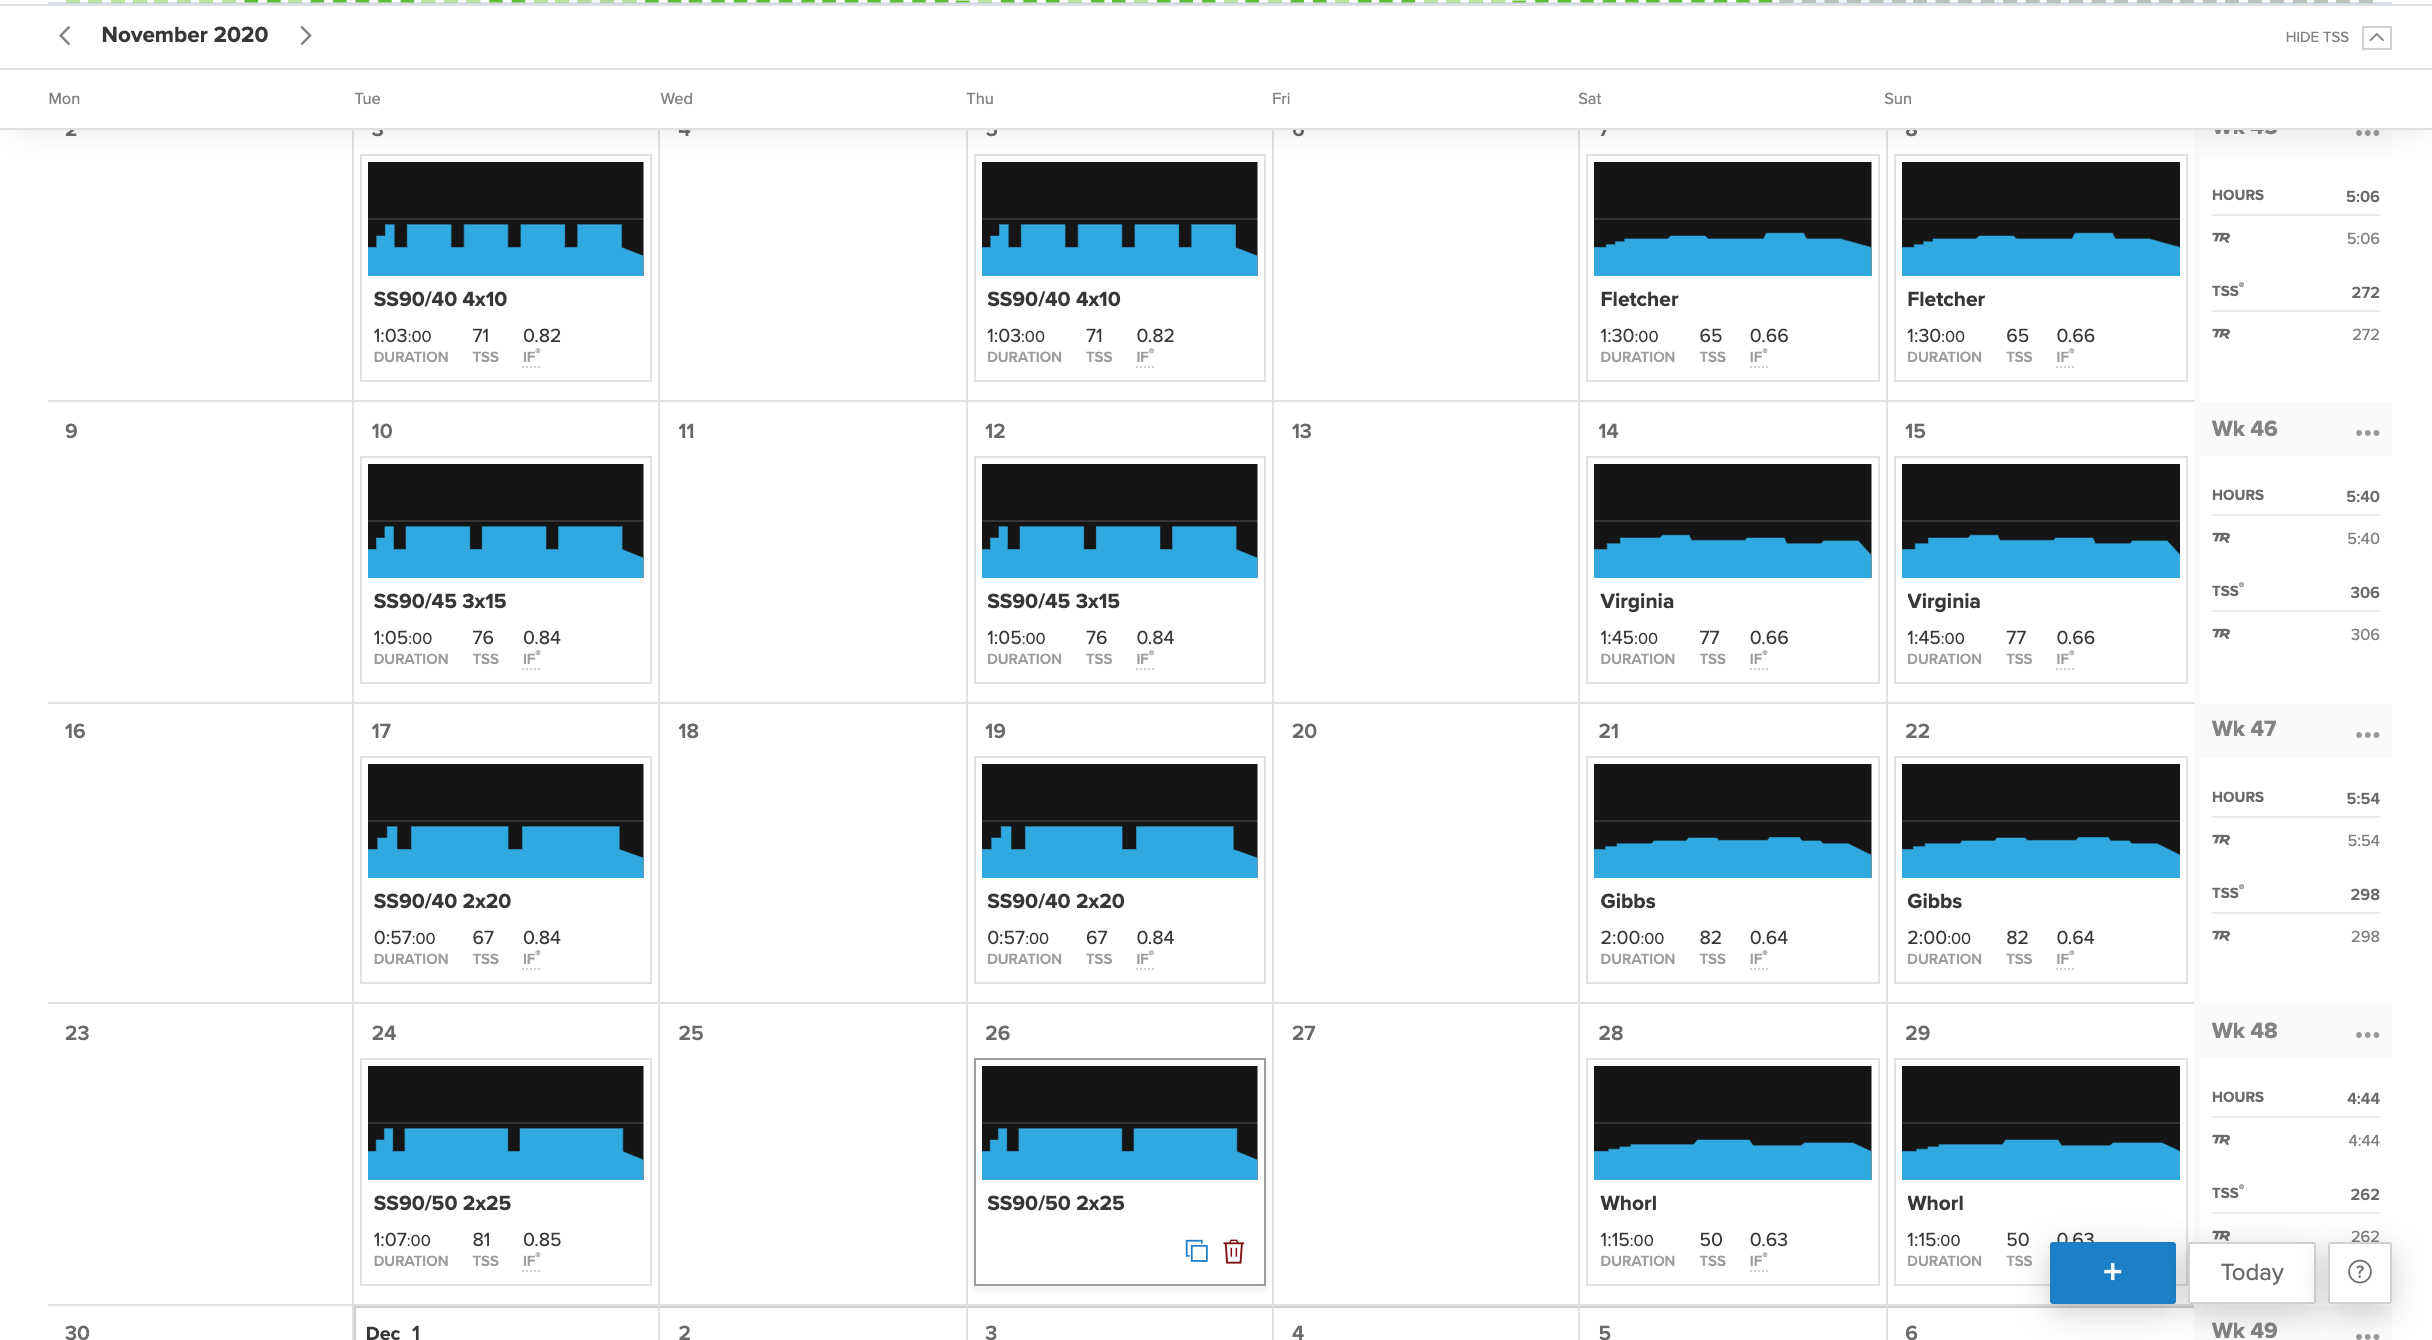Open Wk 48 options menu
This screenshot has width=2432, height=1340.
(2367, 1035)
